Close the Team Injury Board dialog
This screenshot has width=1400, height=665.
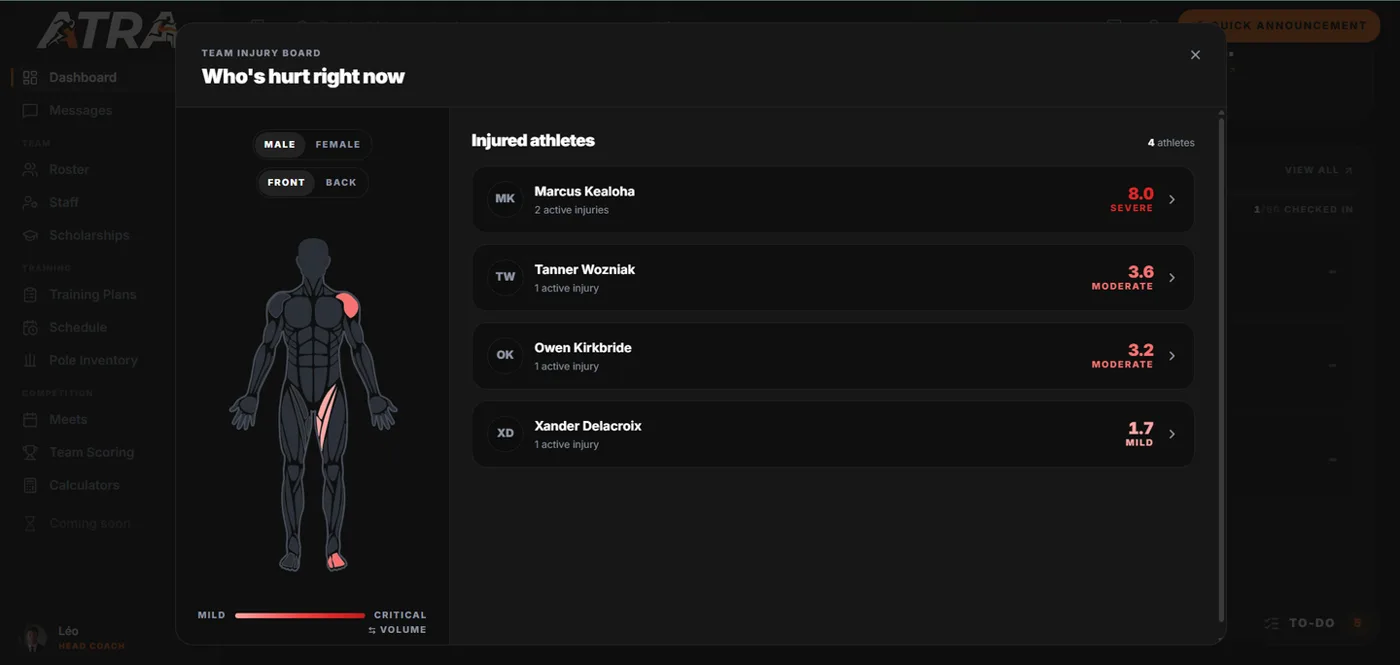tap(1195, 55)
